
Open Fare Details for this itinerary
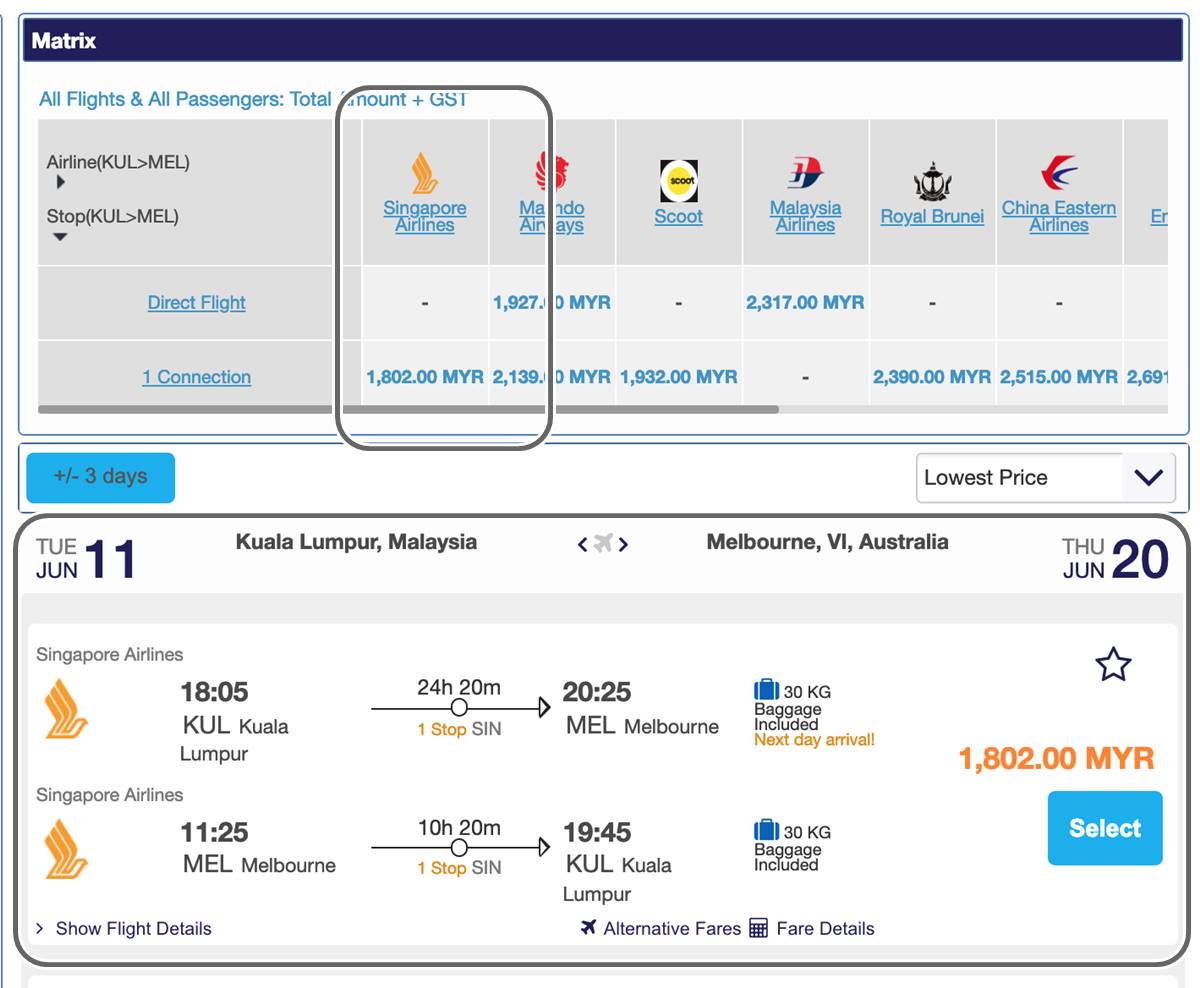pos(811,928)
